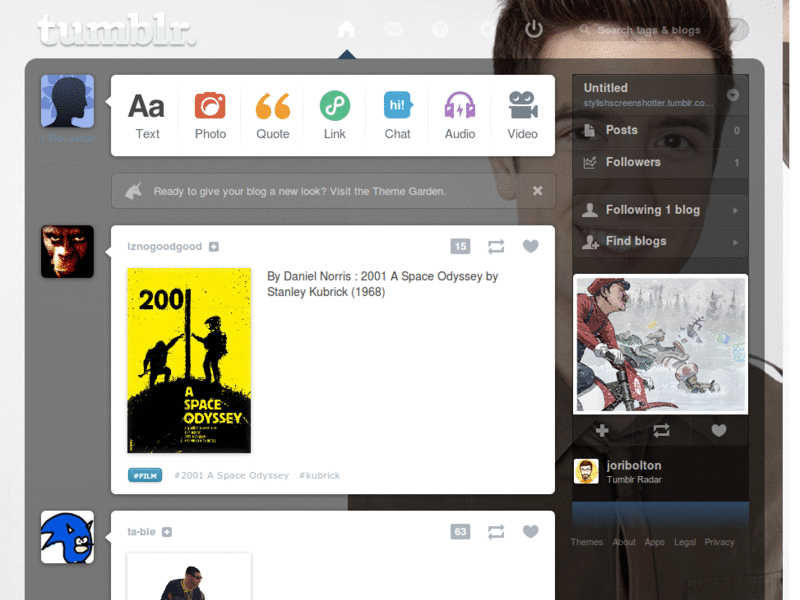This screenshot has height=600, width=800.
Task: Like the ta-ble post with heart
Action: [x=531, y=532]
